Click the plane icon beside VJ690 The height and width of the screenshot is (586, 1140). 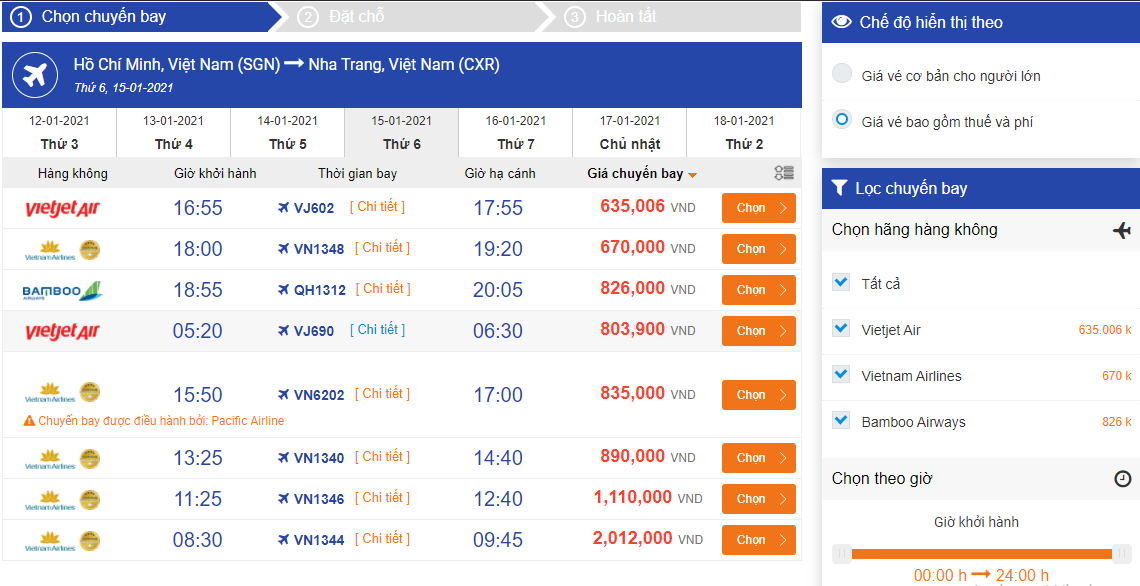pos(284,331)
